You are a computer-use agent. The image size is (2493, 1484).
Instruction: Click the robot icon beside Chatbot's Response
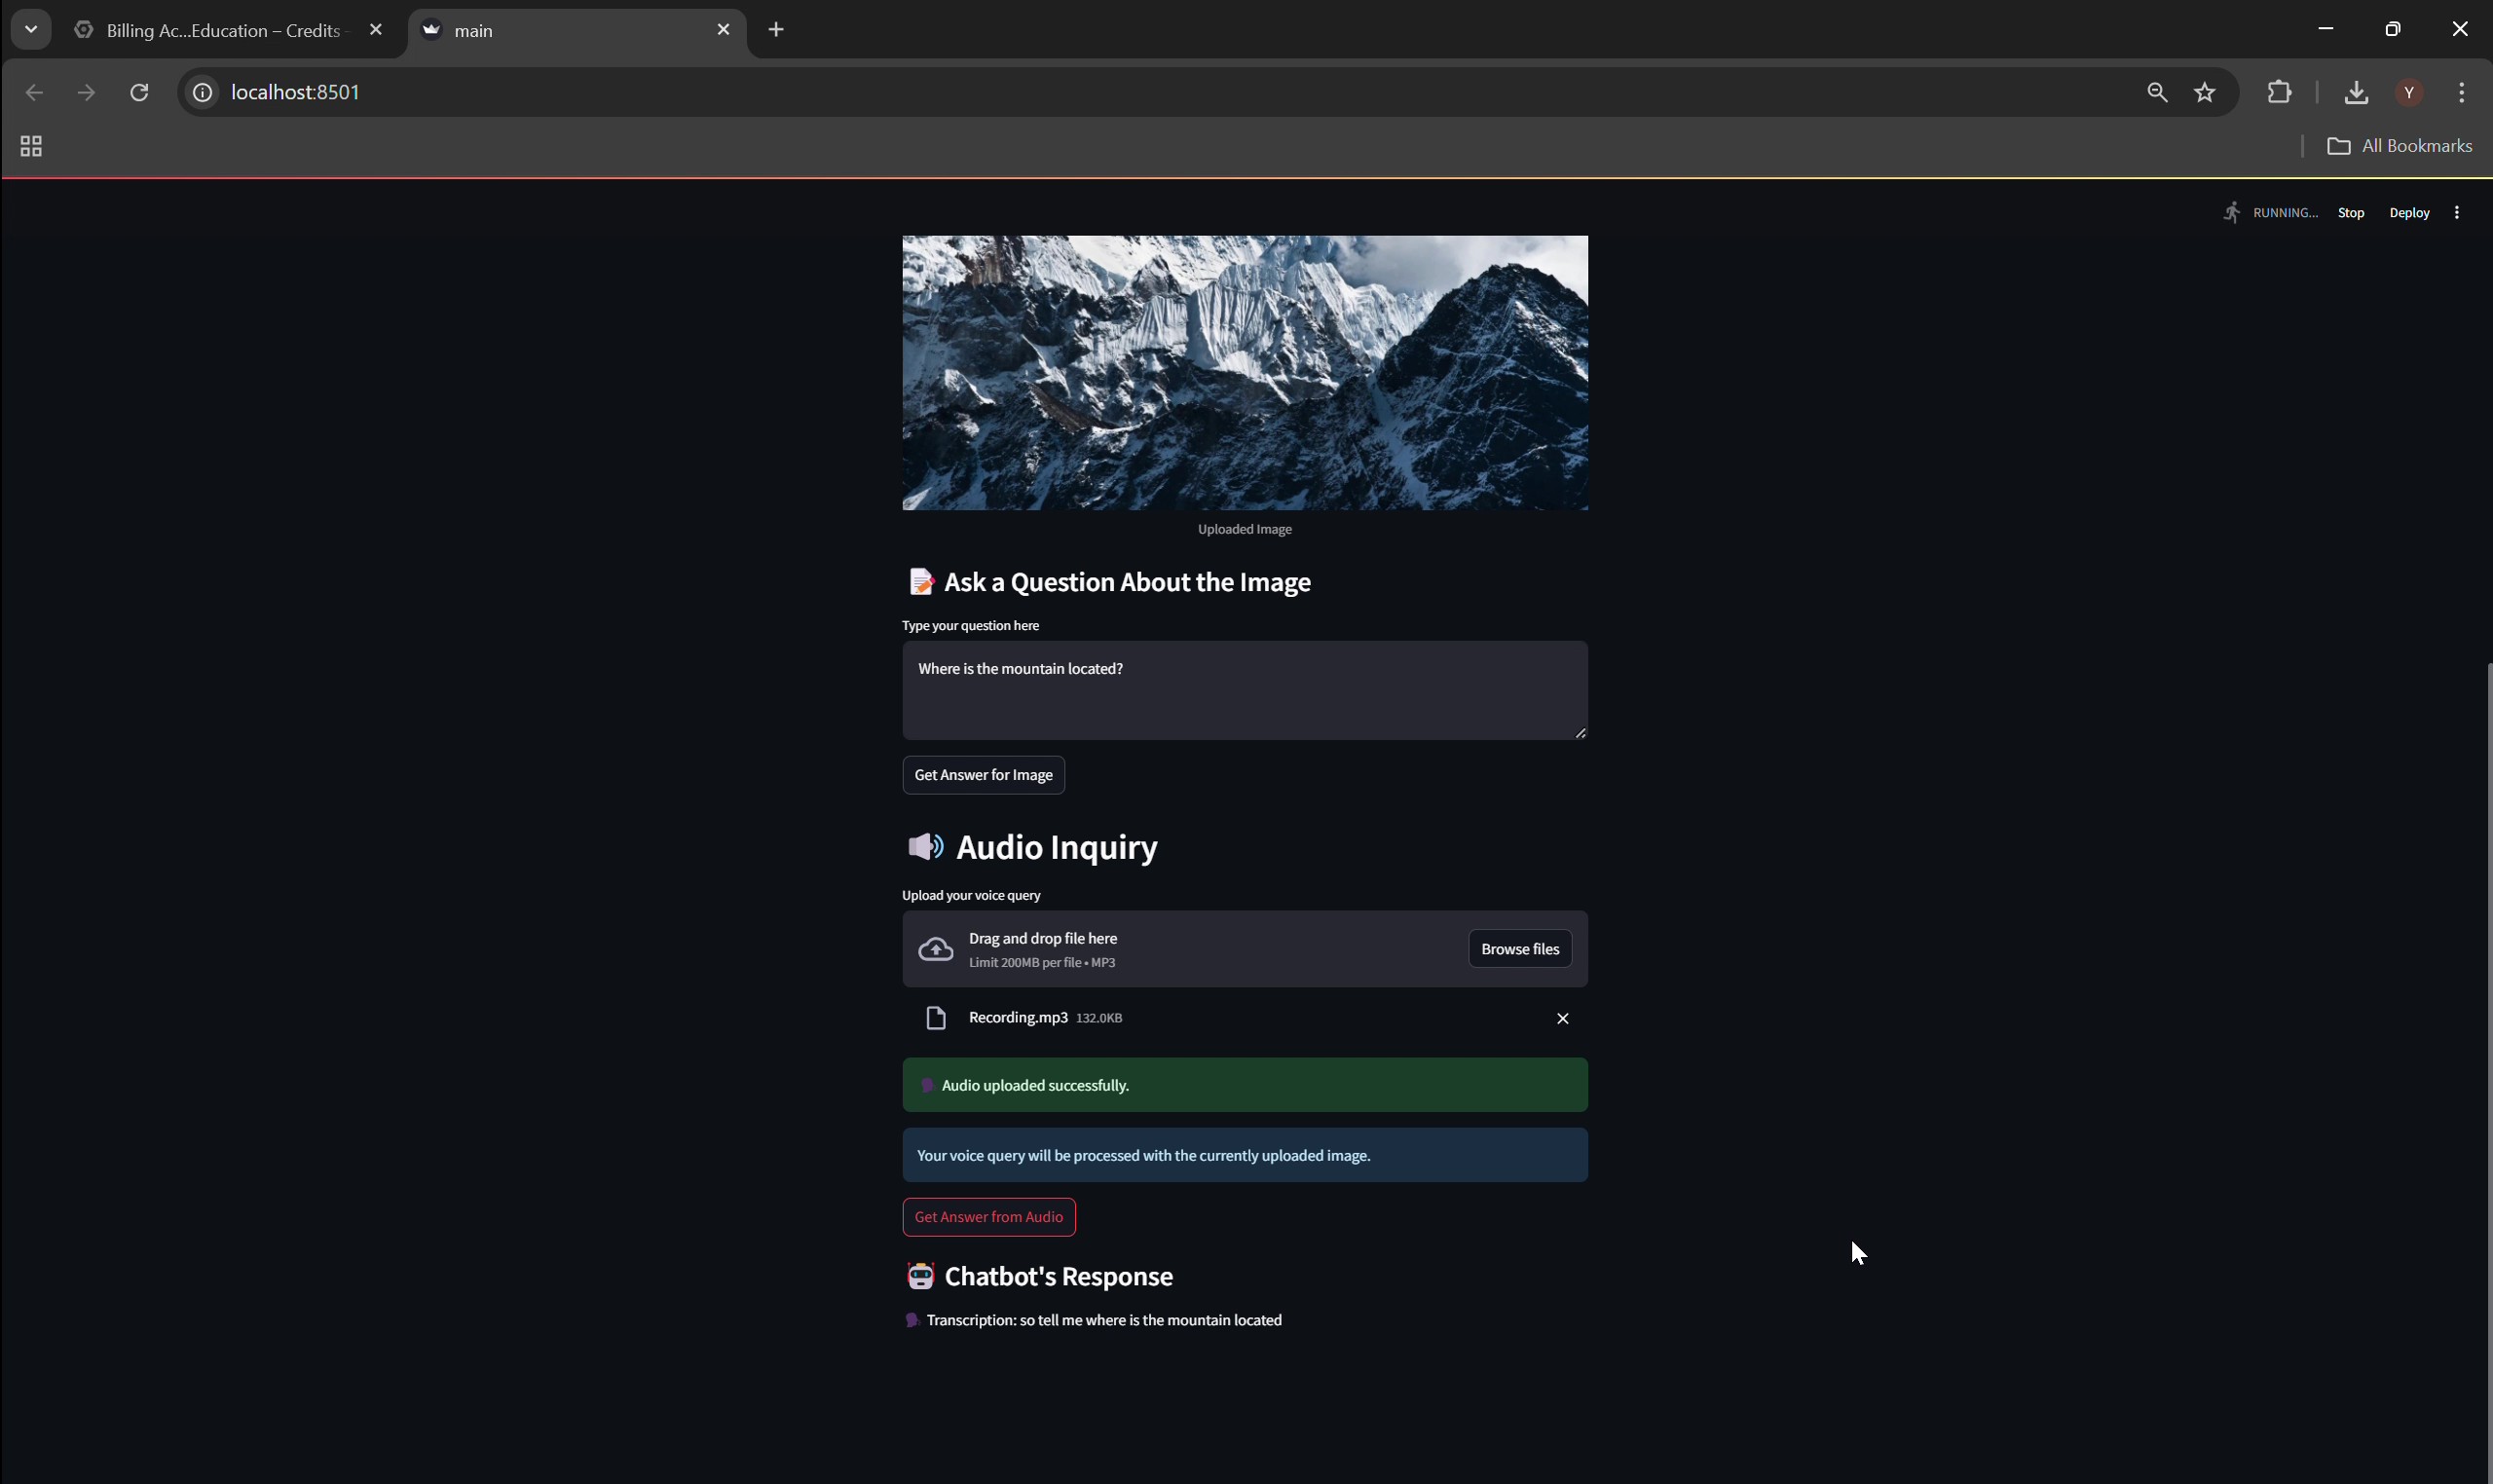click(x=920, y=1276)
